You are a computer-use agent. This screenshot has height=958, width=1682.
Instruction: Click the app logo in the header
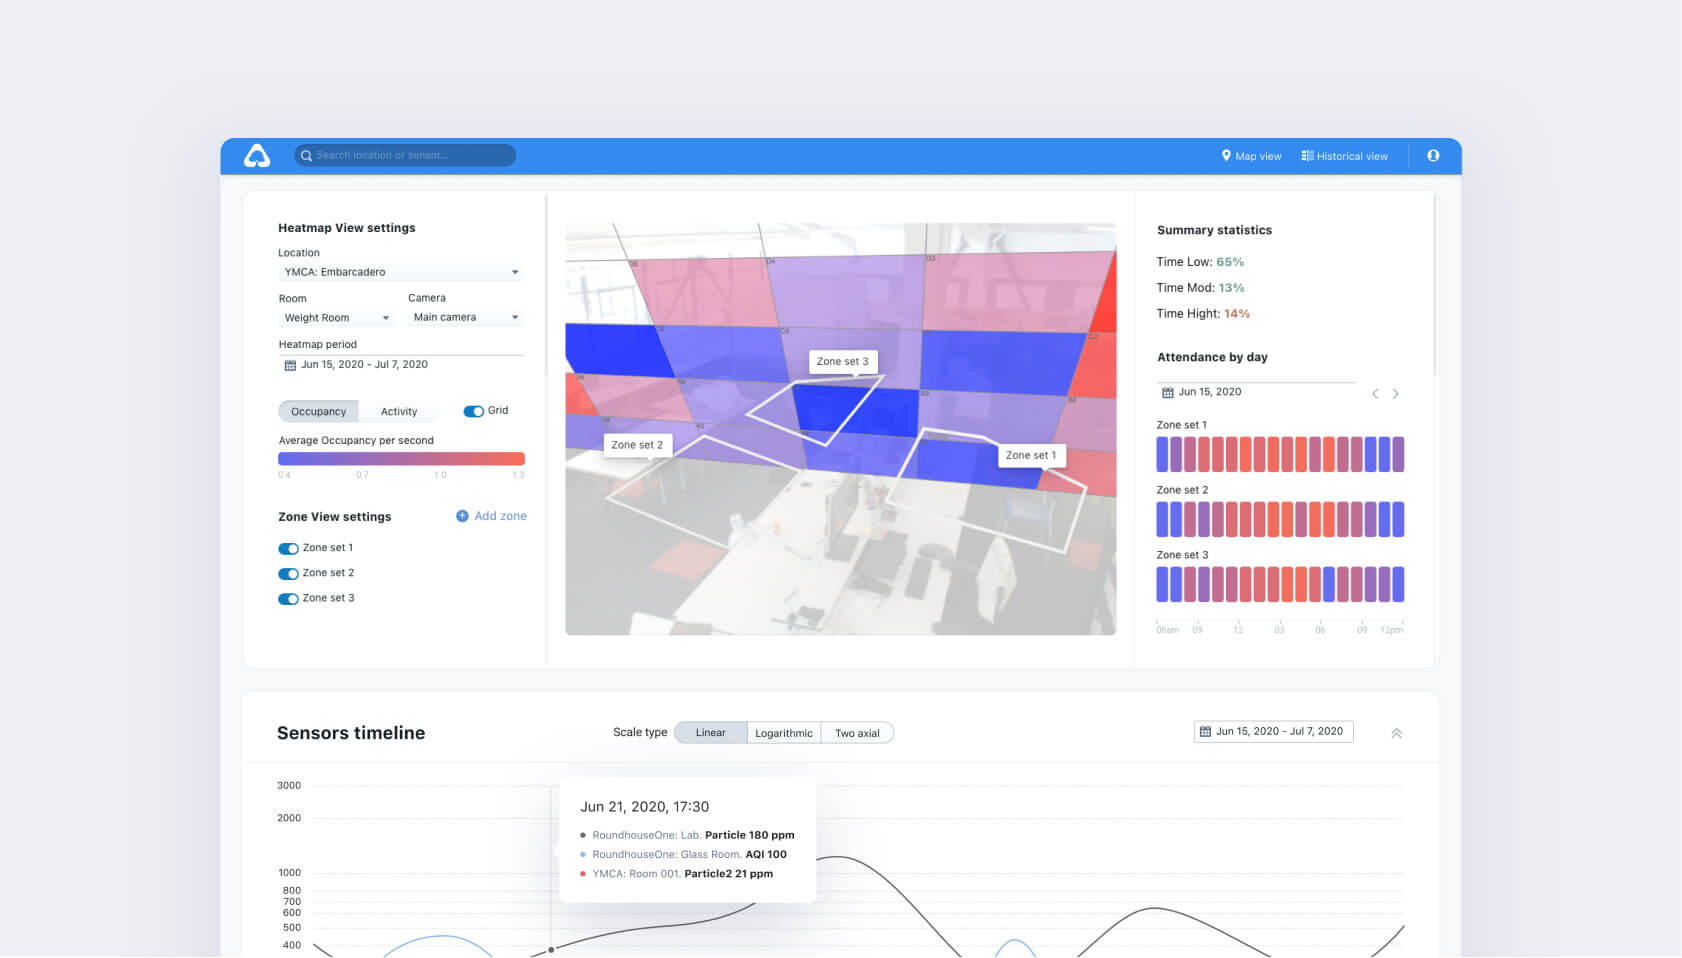pyautogui.click(x=257, y=155)
